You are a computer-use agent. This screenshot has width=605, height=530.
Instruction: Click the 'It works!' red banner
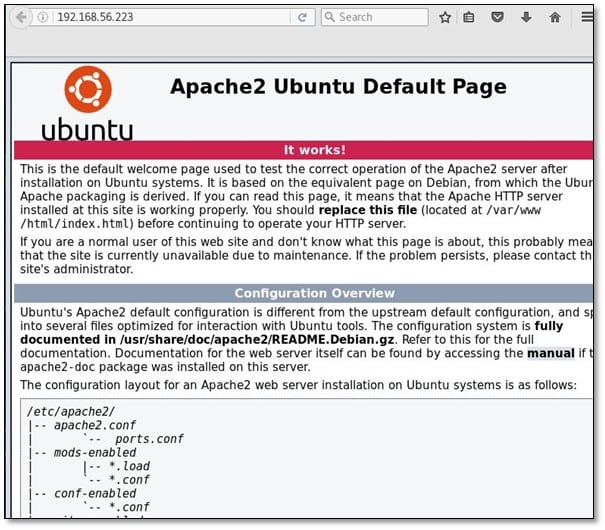[314, 150]
